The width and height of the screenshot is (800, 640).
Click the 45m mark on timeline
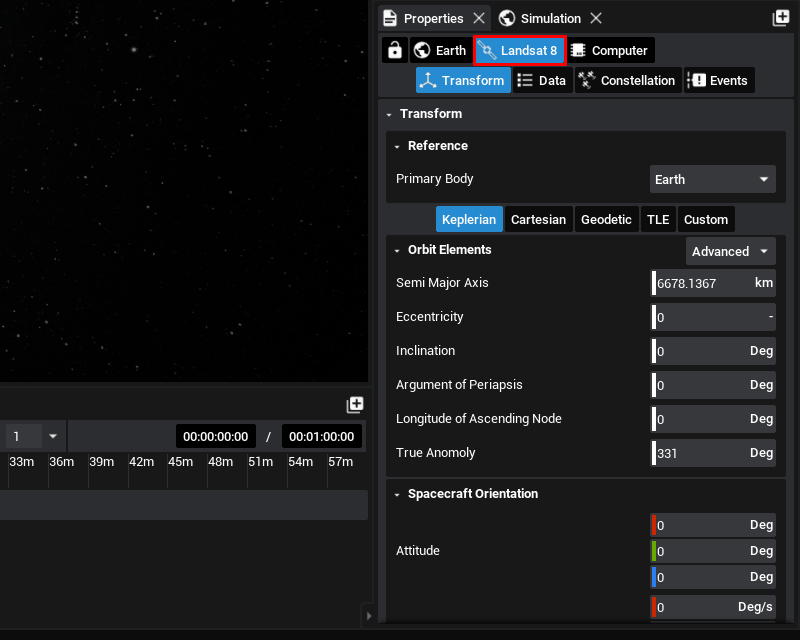[181, 462]
